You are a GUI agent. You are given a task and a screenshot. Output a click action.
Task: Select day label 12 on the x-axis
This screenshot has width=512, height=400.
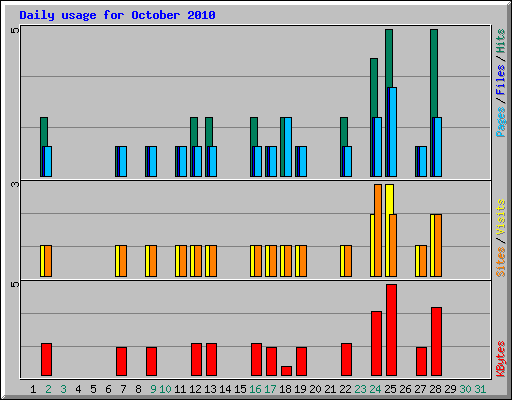(x=195, y=389)
